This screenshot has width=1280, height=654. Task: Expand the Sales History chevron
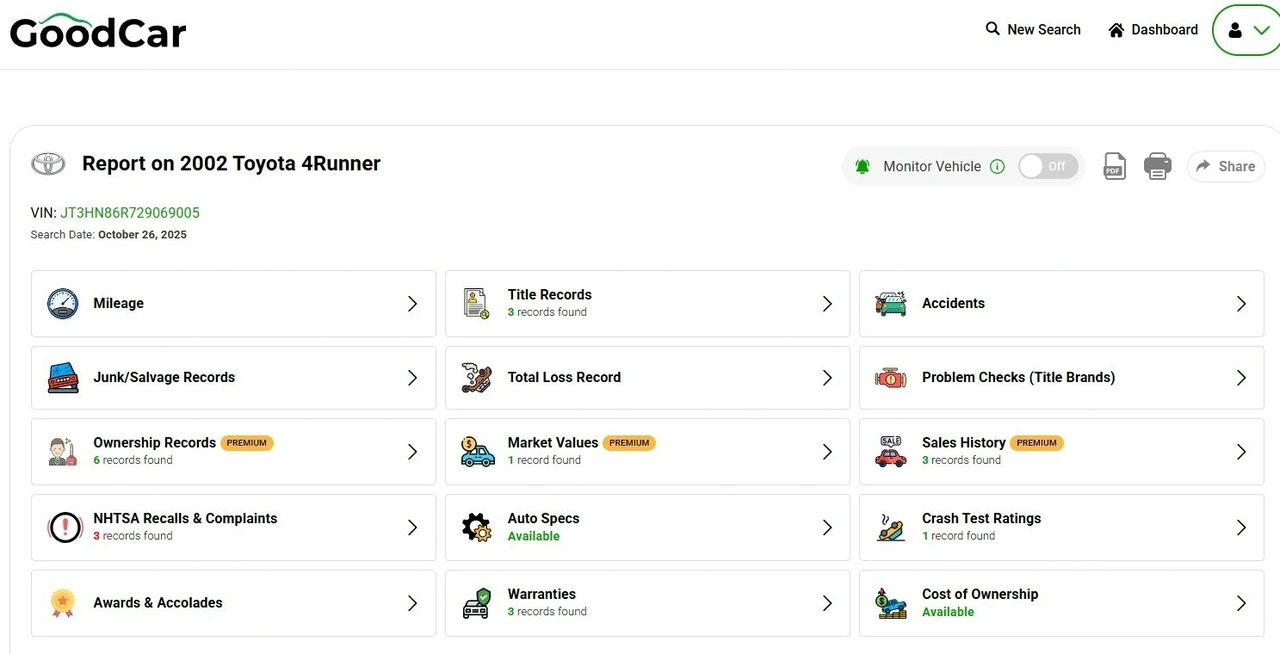pos(1241,452)
